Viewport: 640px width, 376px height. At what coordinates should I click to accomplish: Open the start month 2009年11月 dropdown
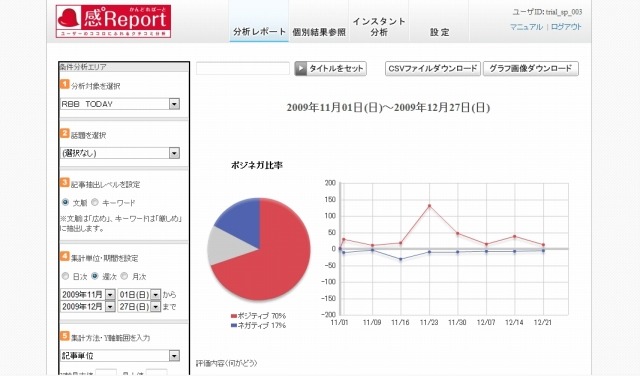[88, 294]
